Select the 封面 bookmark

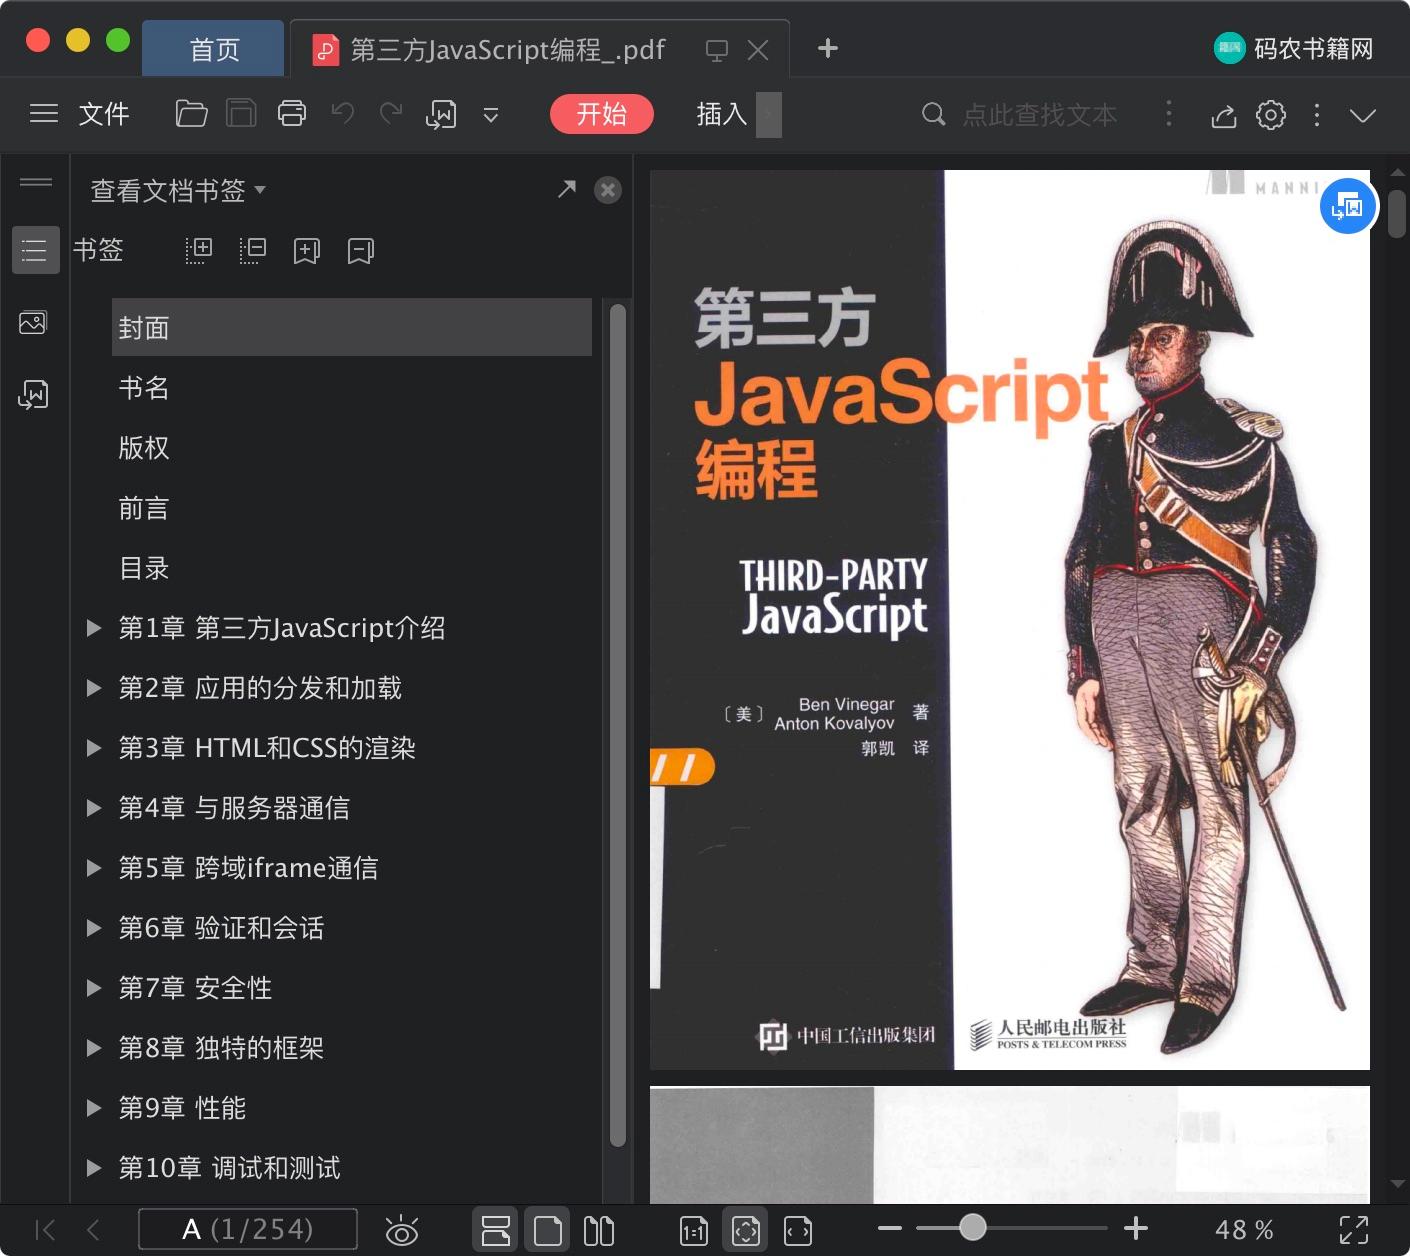352,327
